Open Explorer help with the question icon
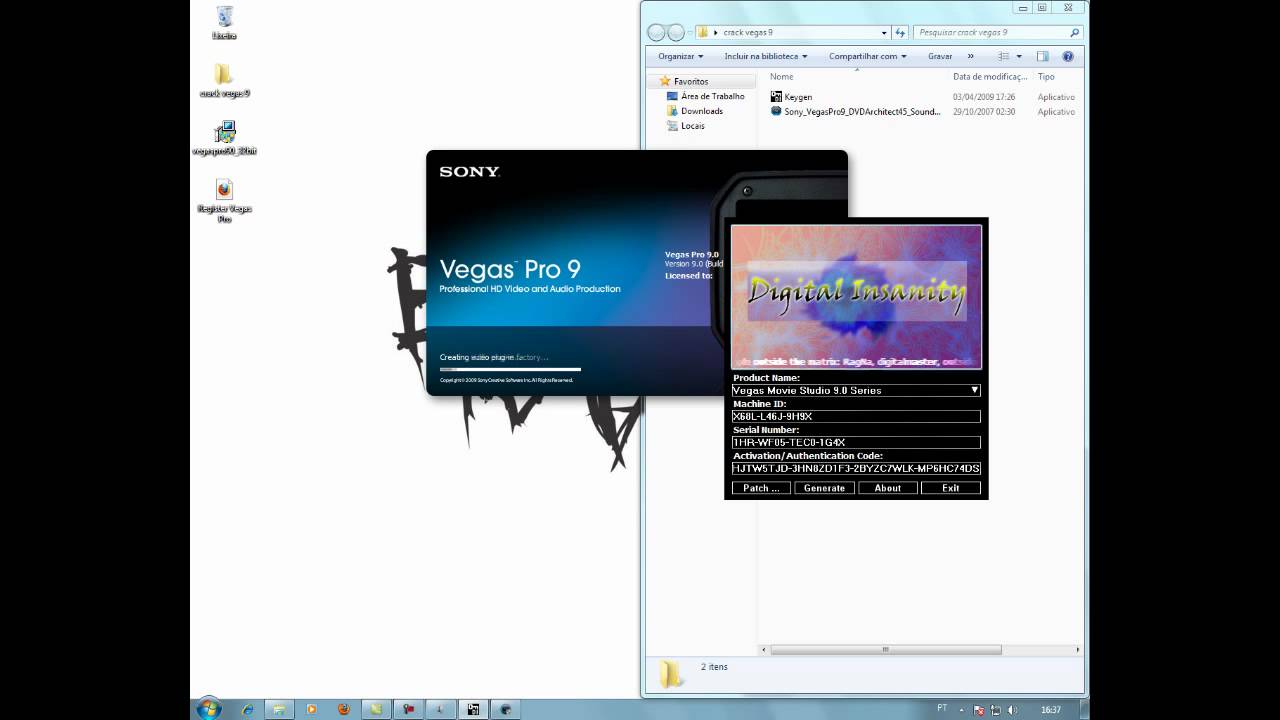 click(1068, 56)
